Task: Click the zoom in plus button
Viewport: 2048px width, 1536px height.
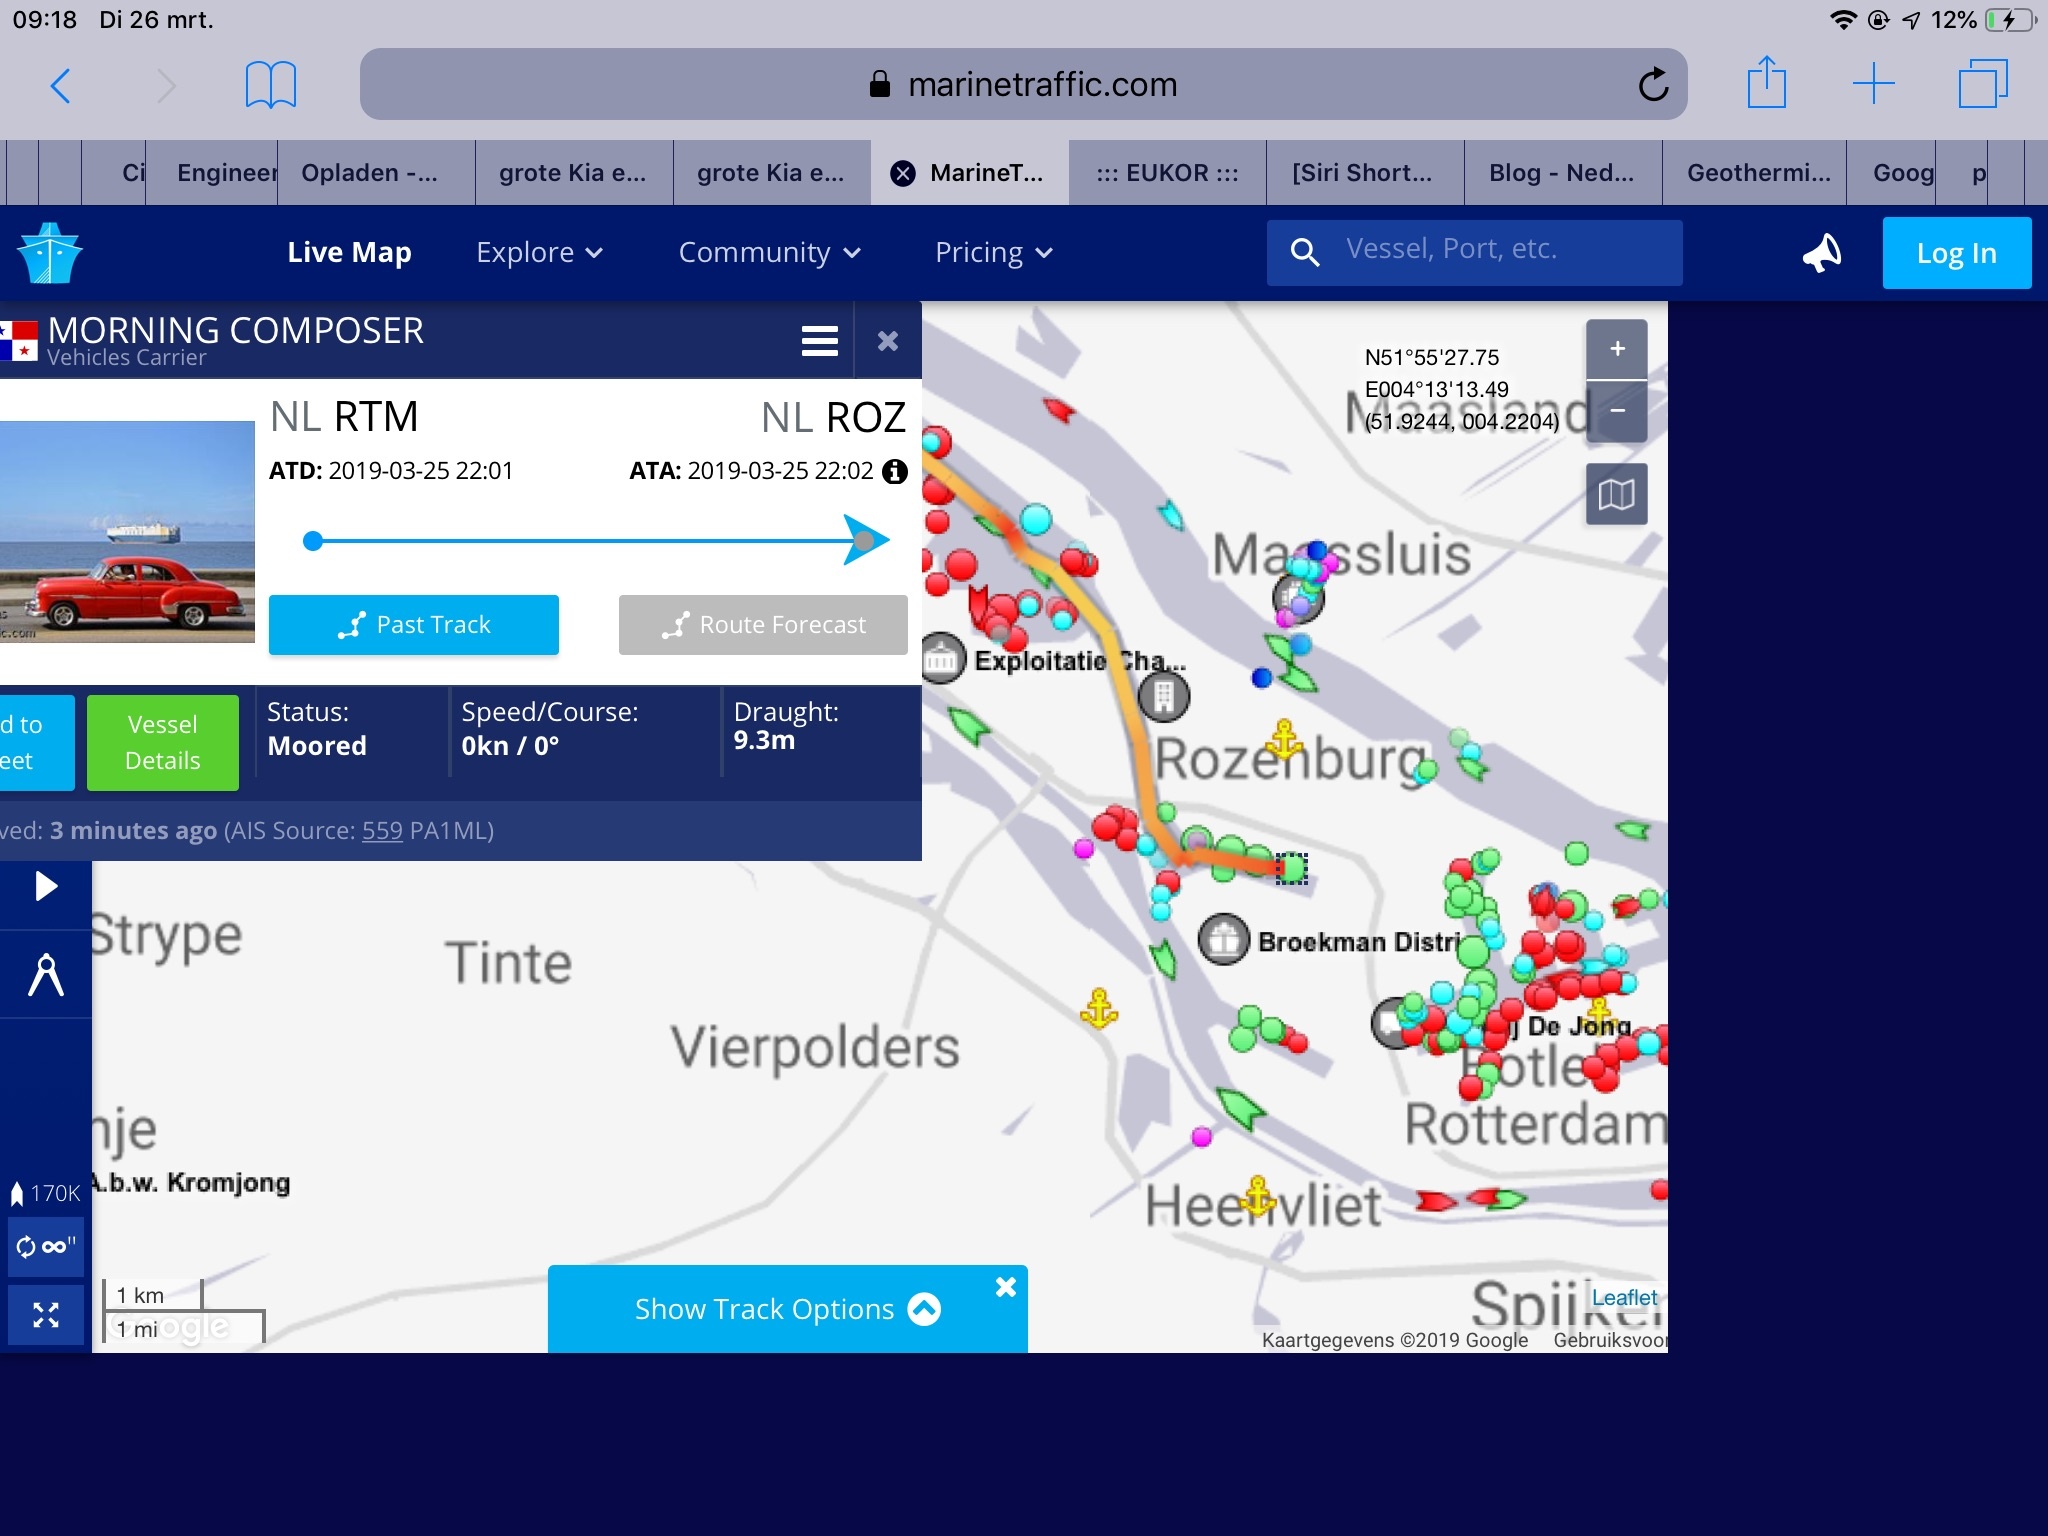Action: pos(1616,349)
